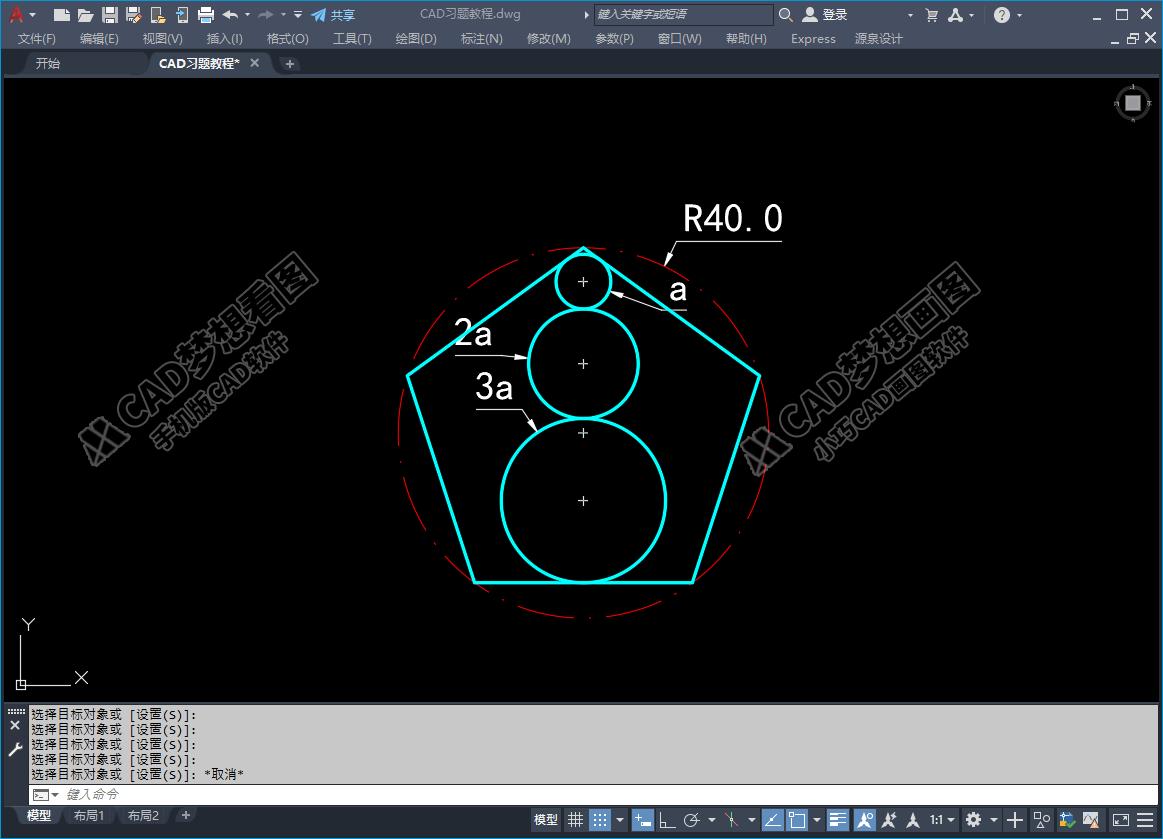Screen dimensions: 1163x839
Task: Toggle snap mode in the status bar
Action: click(x=602, y=819)
